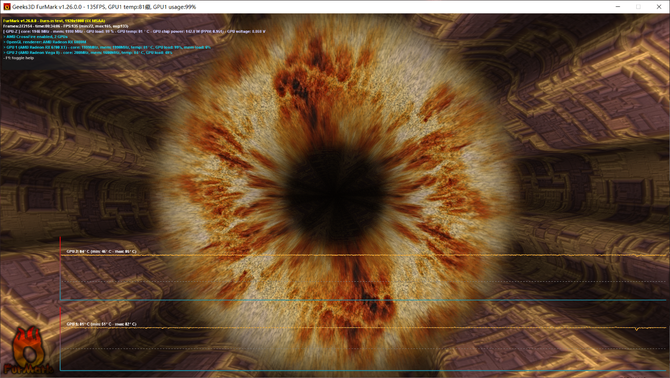Click the GPU 2 temperature graph label
670x378 pixels.
click(x=101, y=252)
